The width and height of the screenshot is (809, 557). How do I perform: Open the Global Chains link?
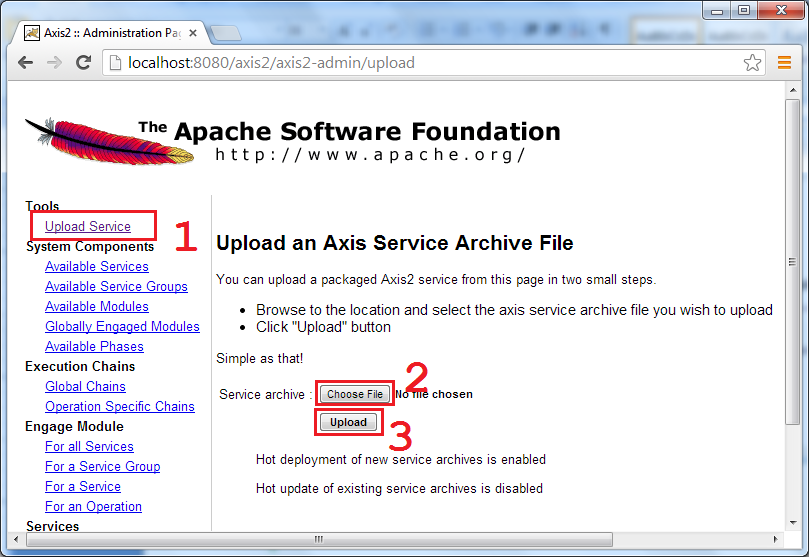tap(85, 387)
